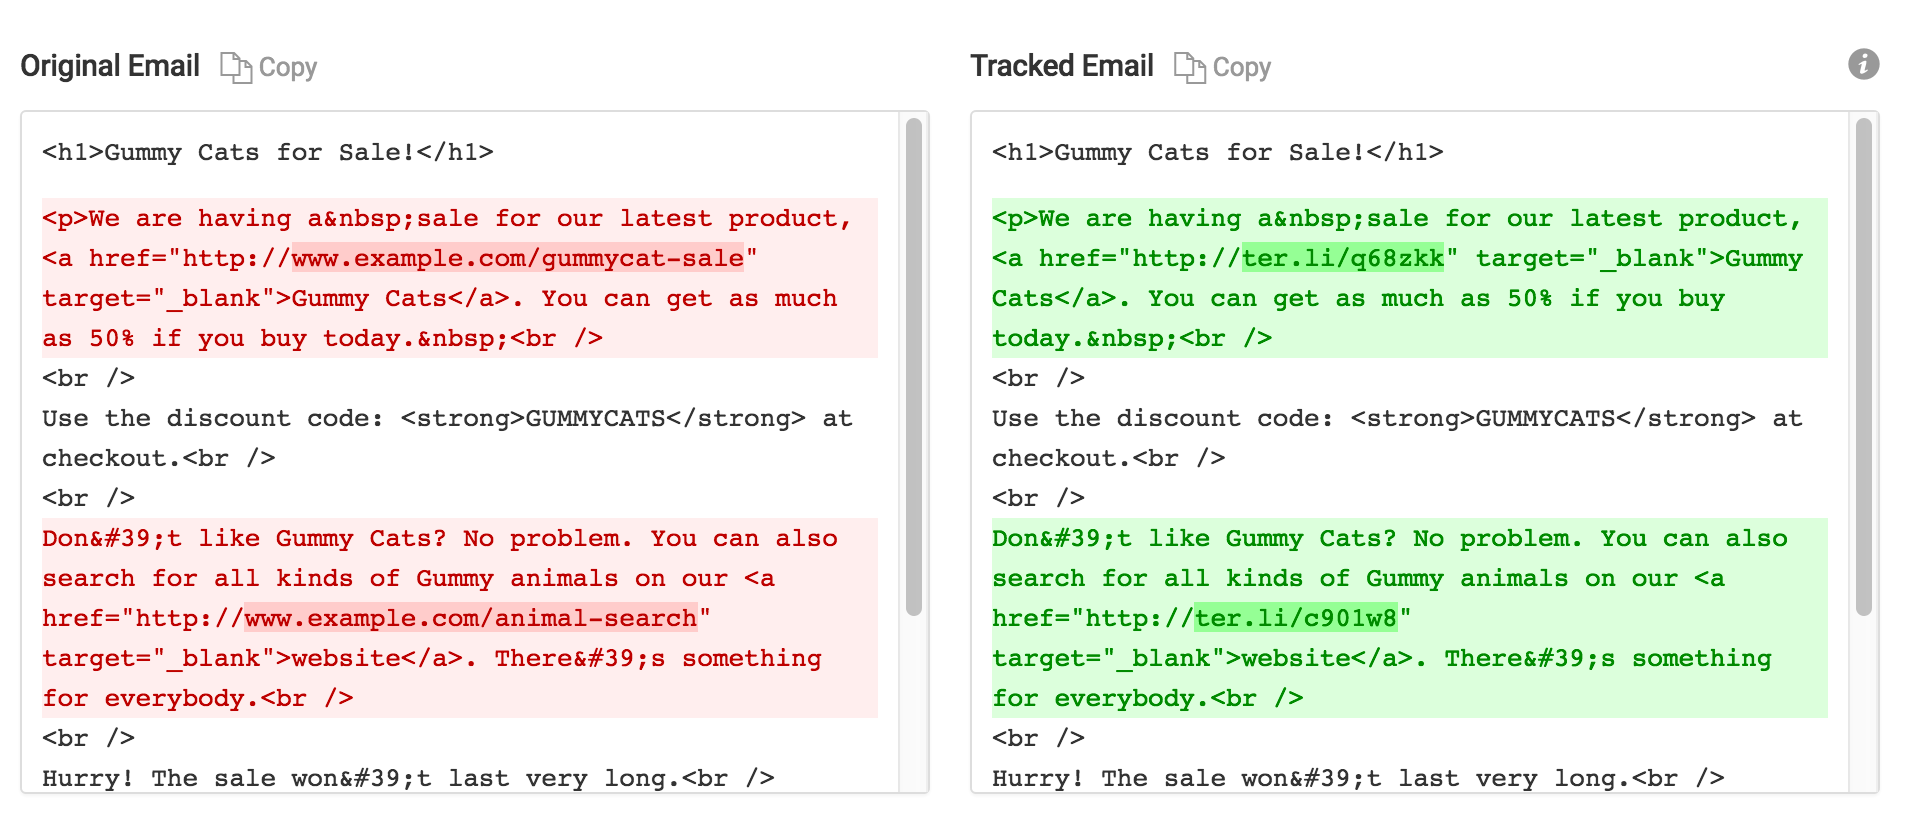Image resolution: width=1910 pixels, height=830 pixels.
Task: Copy the Original Email text
Action: 269,67
